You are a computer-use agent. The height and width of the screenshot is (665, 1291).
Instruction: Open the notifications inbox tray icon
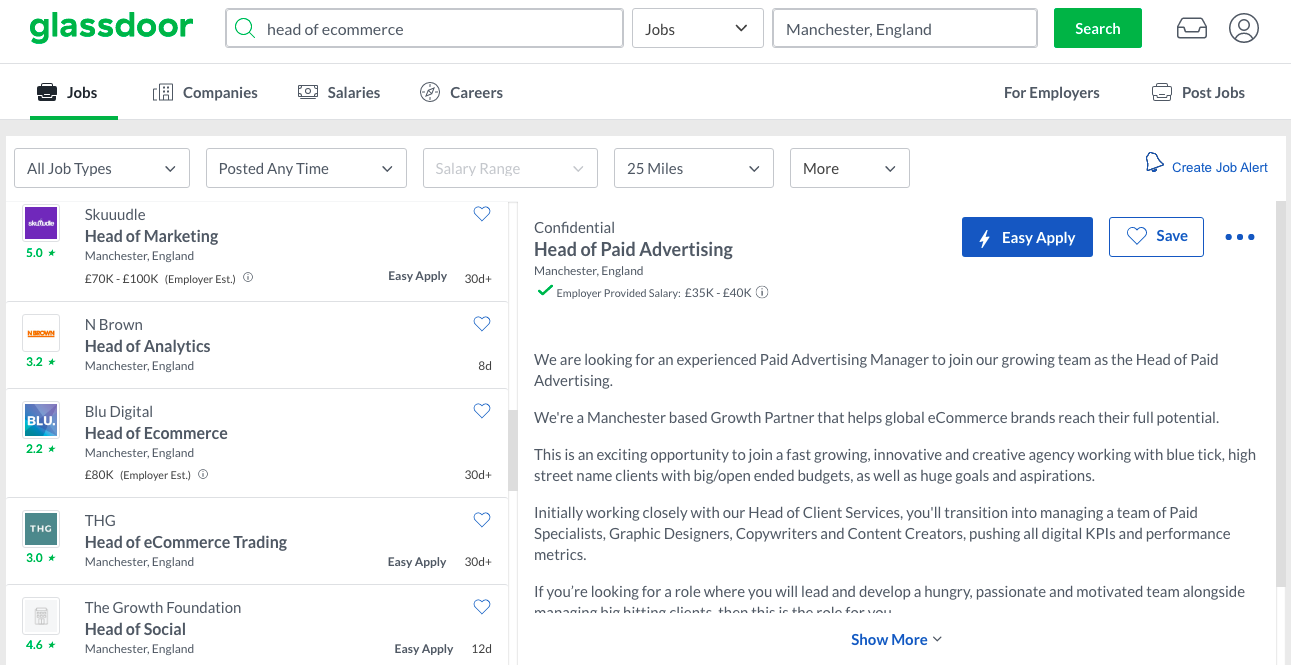tap(1192, 29)
